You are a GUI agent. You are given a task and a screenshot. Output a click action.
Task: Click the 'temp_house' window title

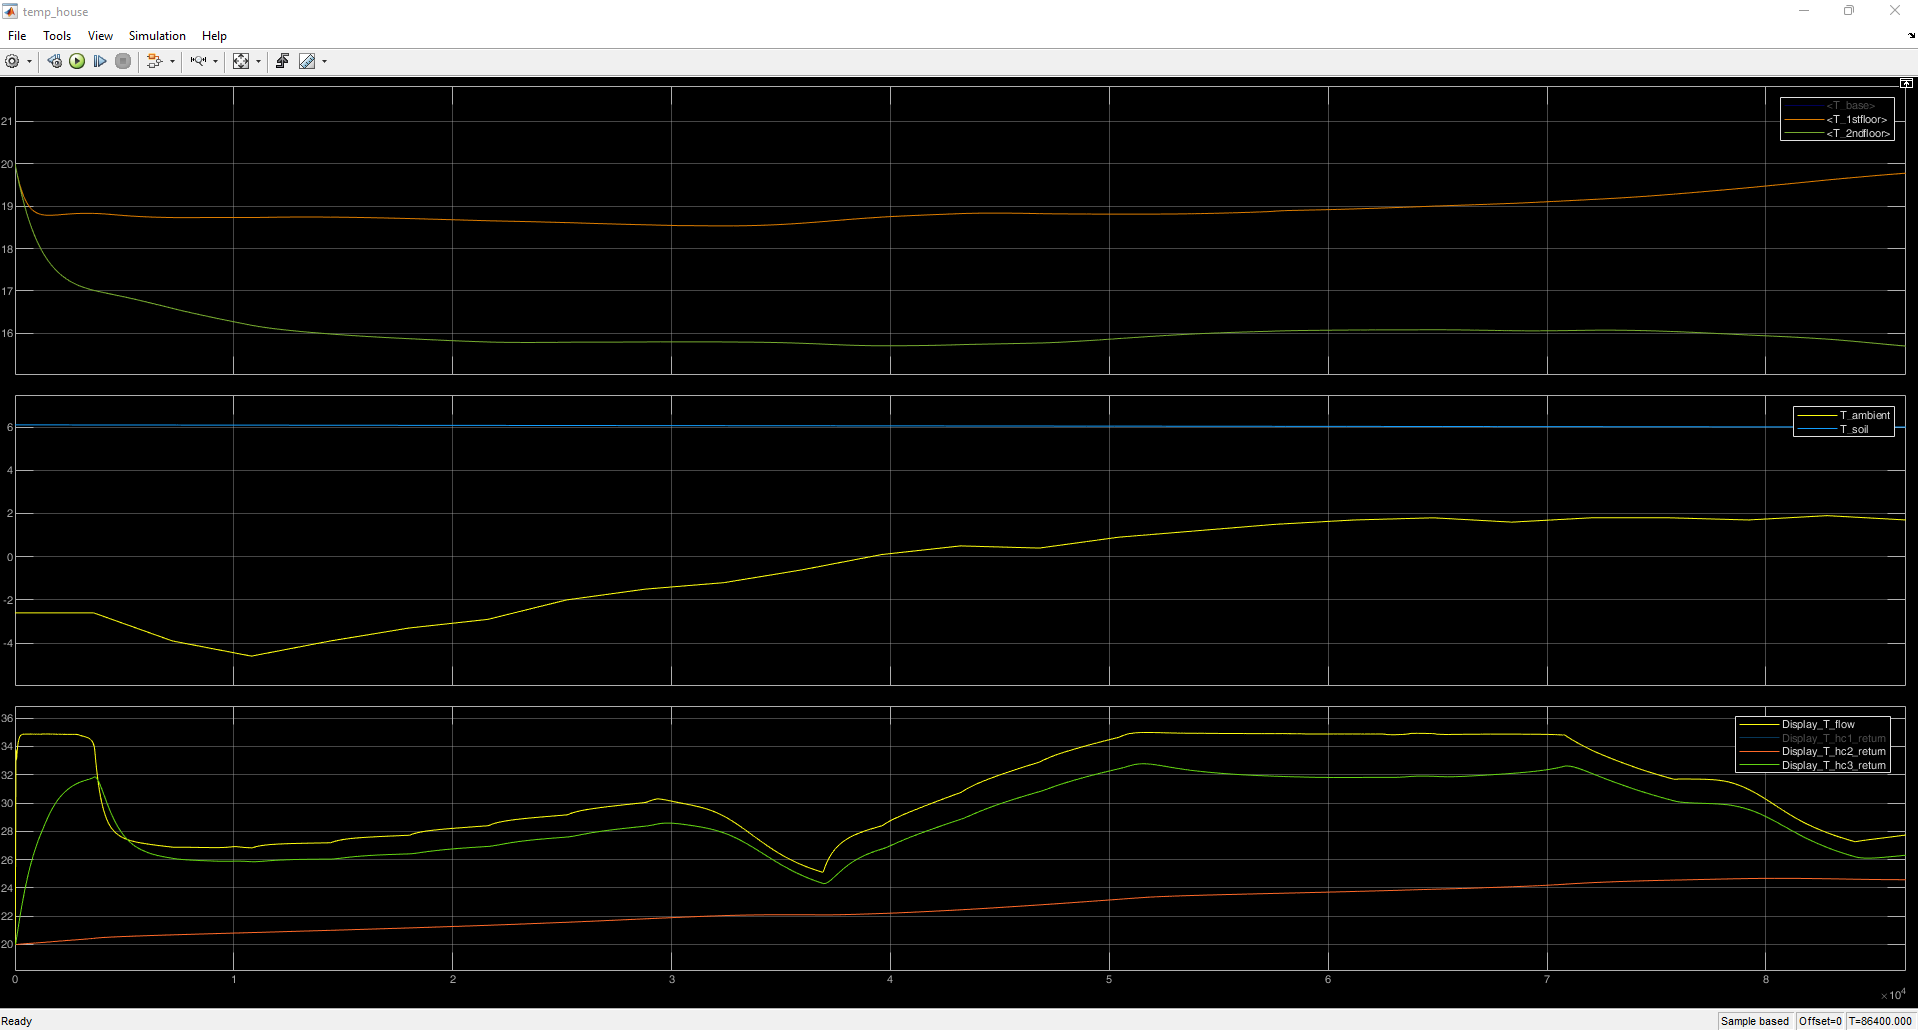(x=55, y=12)
